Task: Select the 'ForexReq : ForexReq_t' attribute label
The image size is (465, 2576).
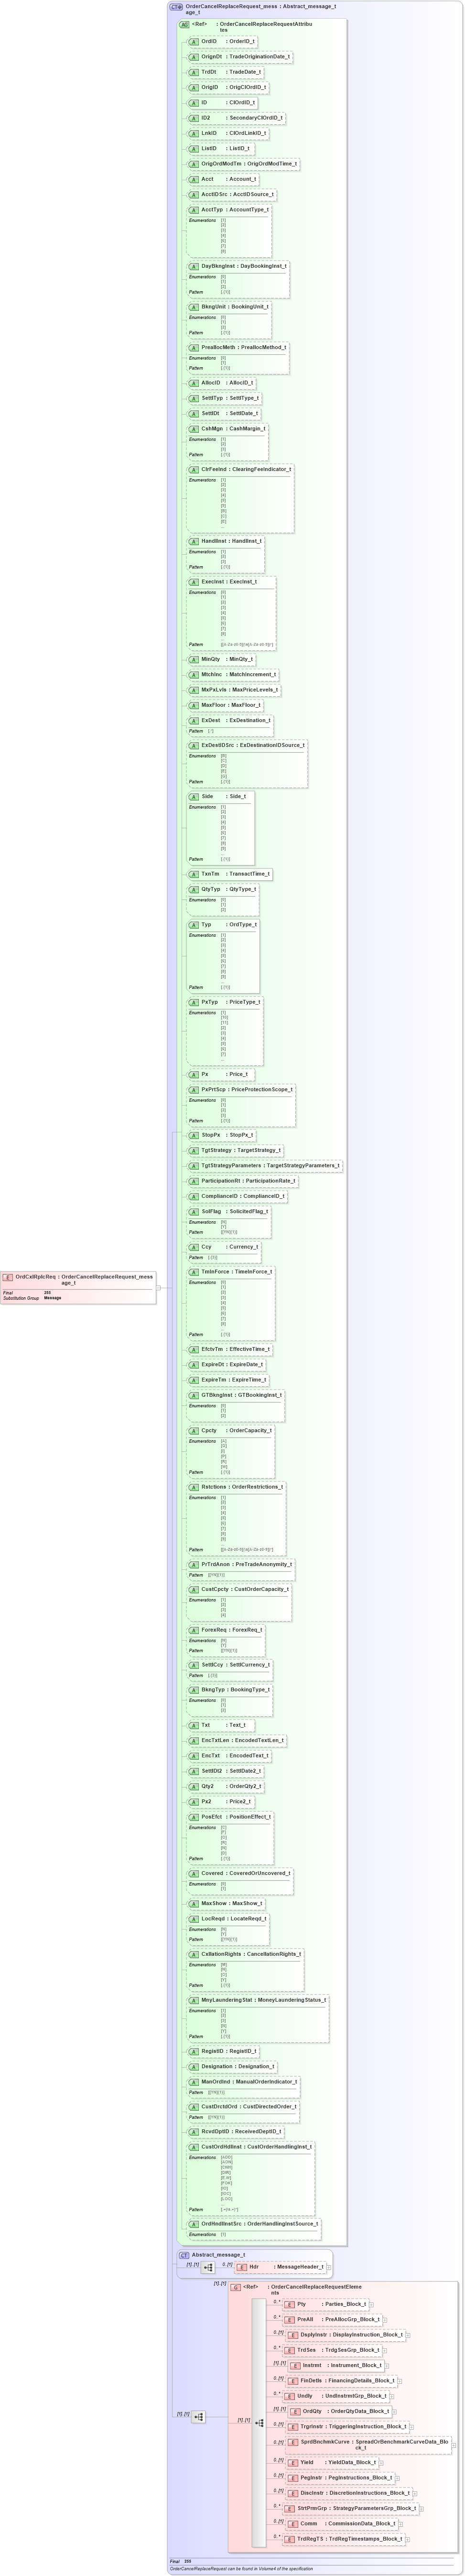Action: [x=231, y=1630]
